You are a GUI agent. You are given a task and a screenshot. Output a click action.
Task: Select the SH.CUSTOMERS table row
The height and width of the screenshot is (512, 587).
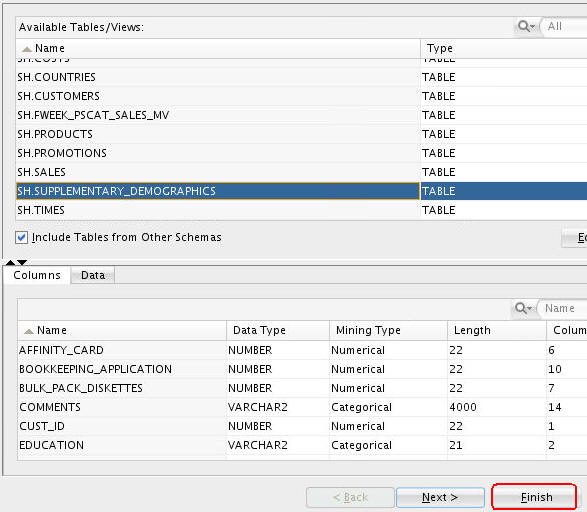pos(301,96)
